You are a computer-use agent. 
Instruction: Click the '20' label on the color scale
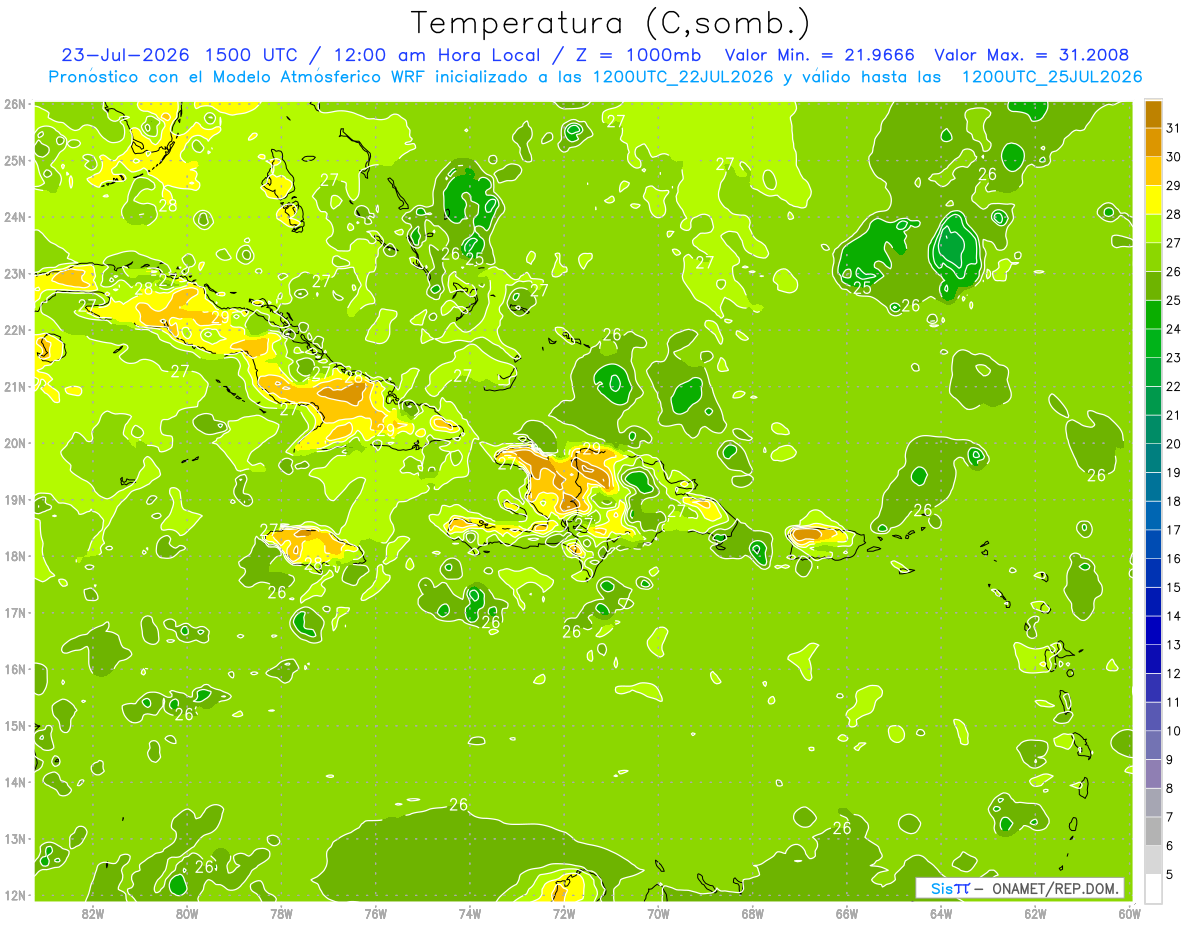coord(1174,444)
